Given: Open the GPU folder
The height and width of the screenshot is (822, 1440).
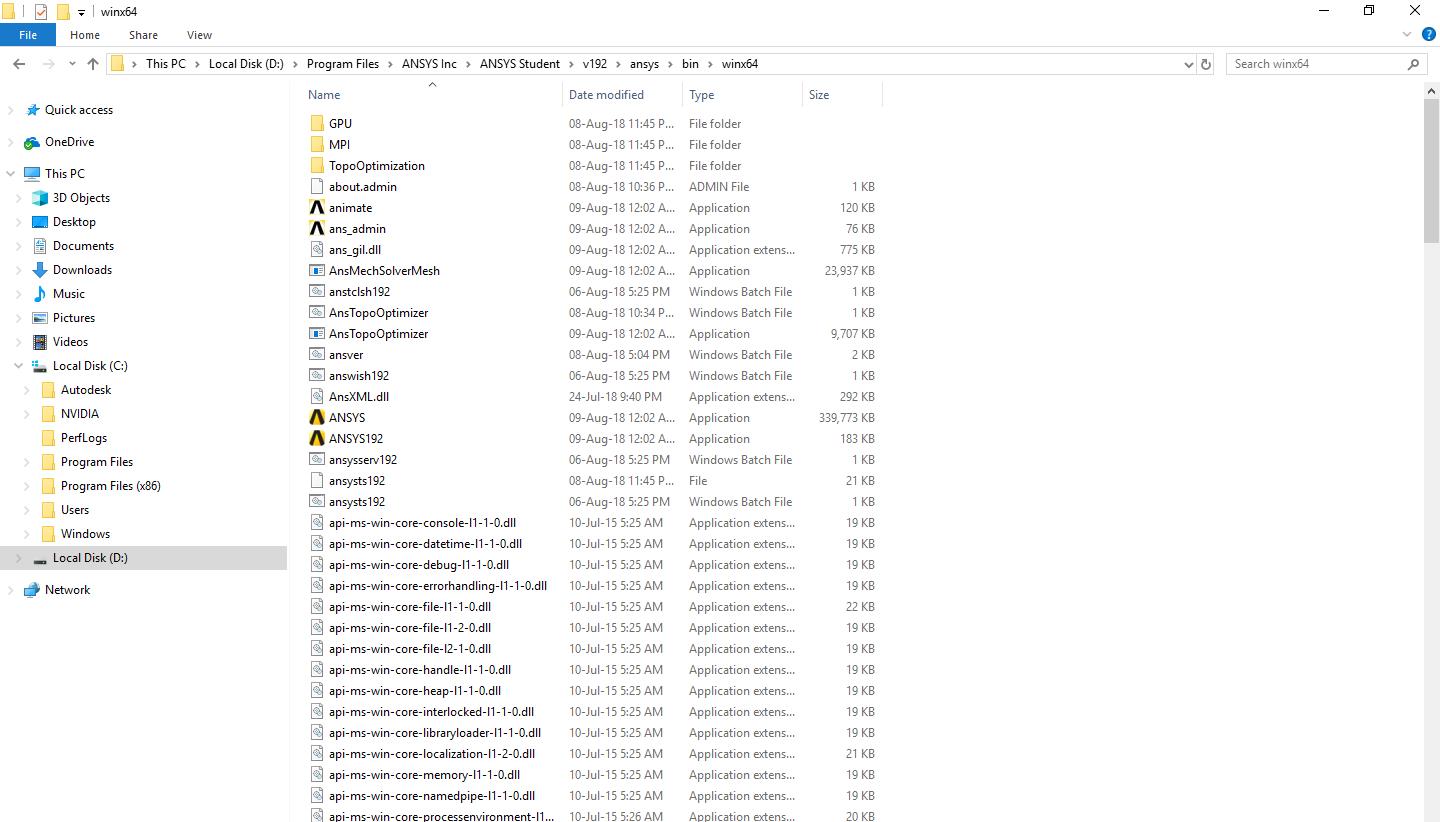Looking at the screenshot, I should [x=338, y=123].
